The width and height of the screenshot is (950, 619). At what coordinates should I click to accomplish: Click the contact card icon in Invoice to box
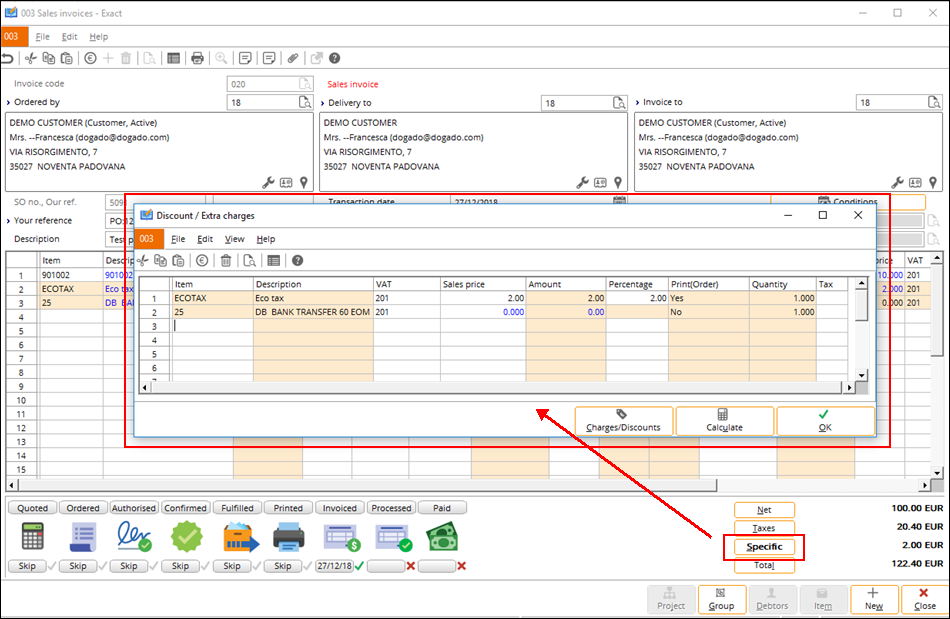pos(915,182)
